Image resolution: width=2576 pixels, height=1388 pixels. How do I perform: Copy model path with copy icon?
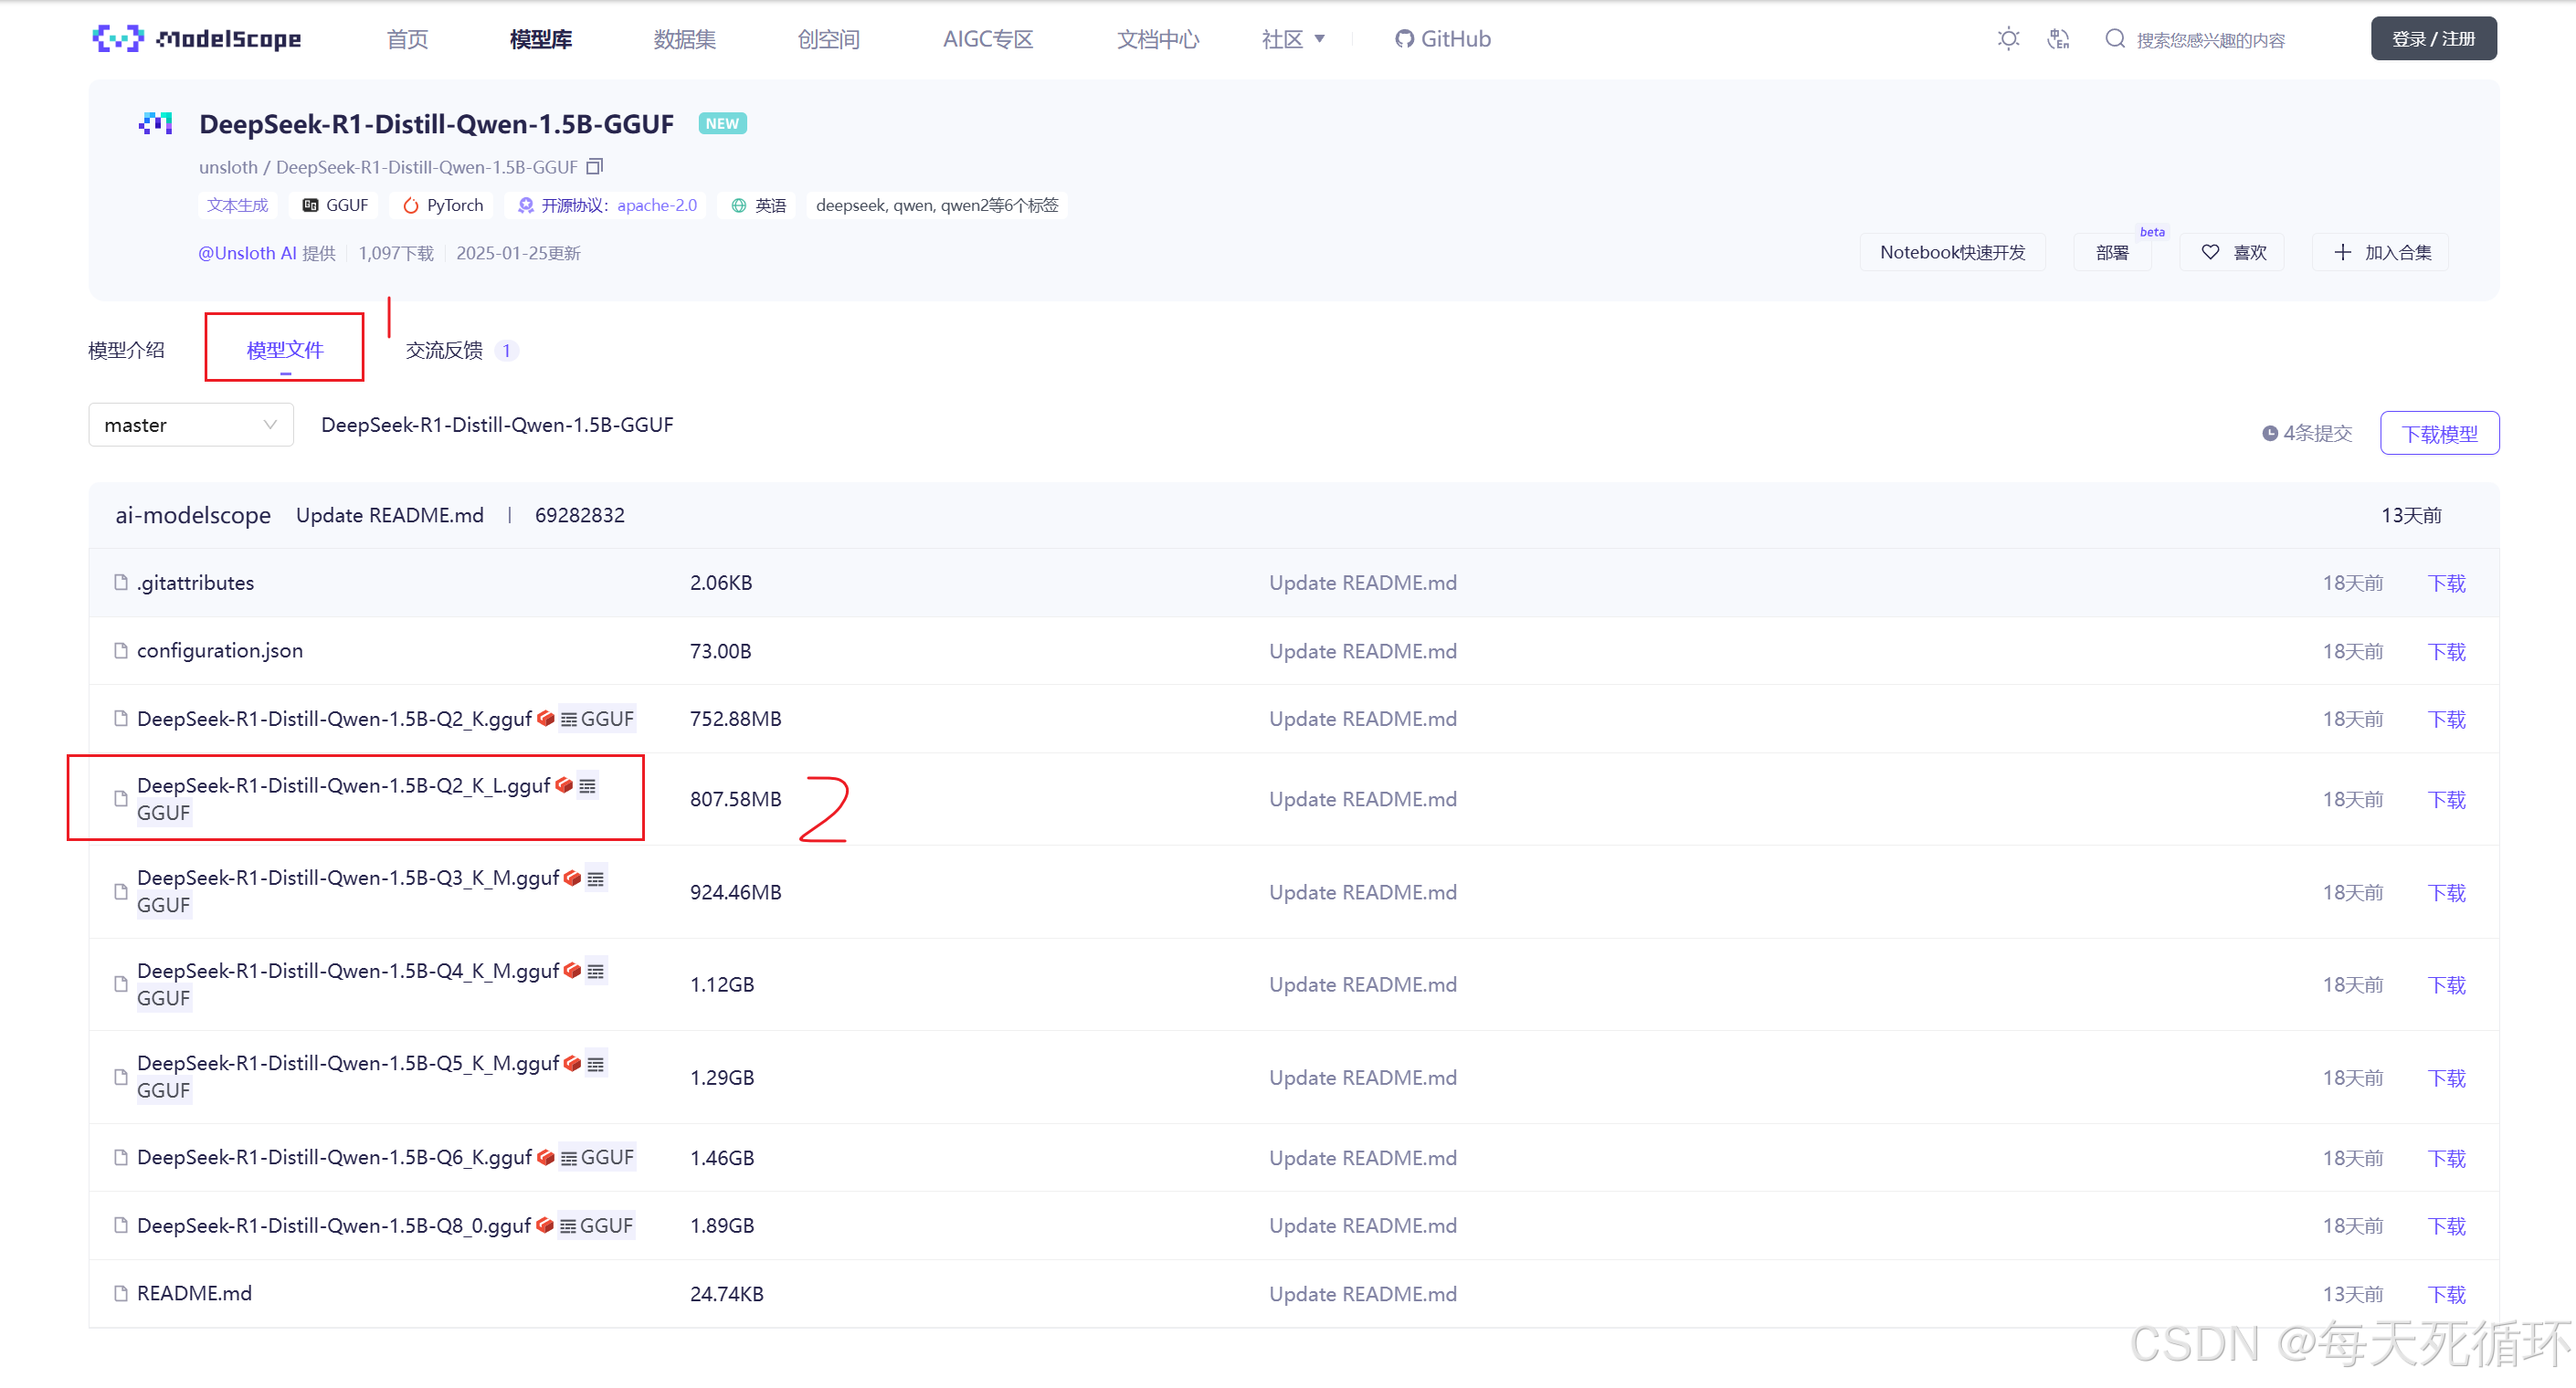[594, 166]
